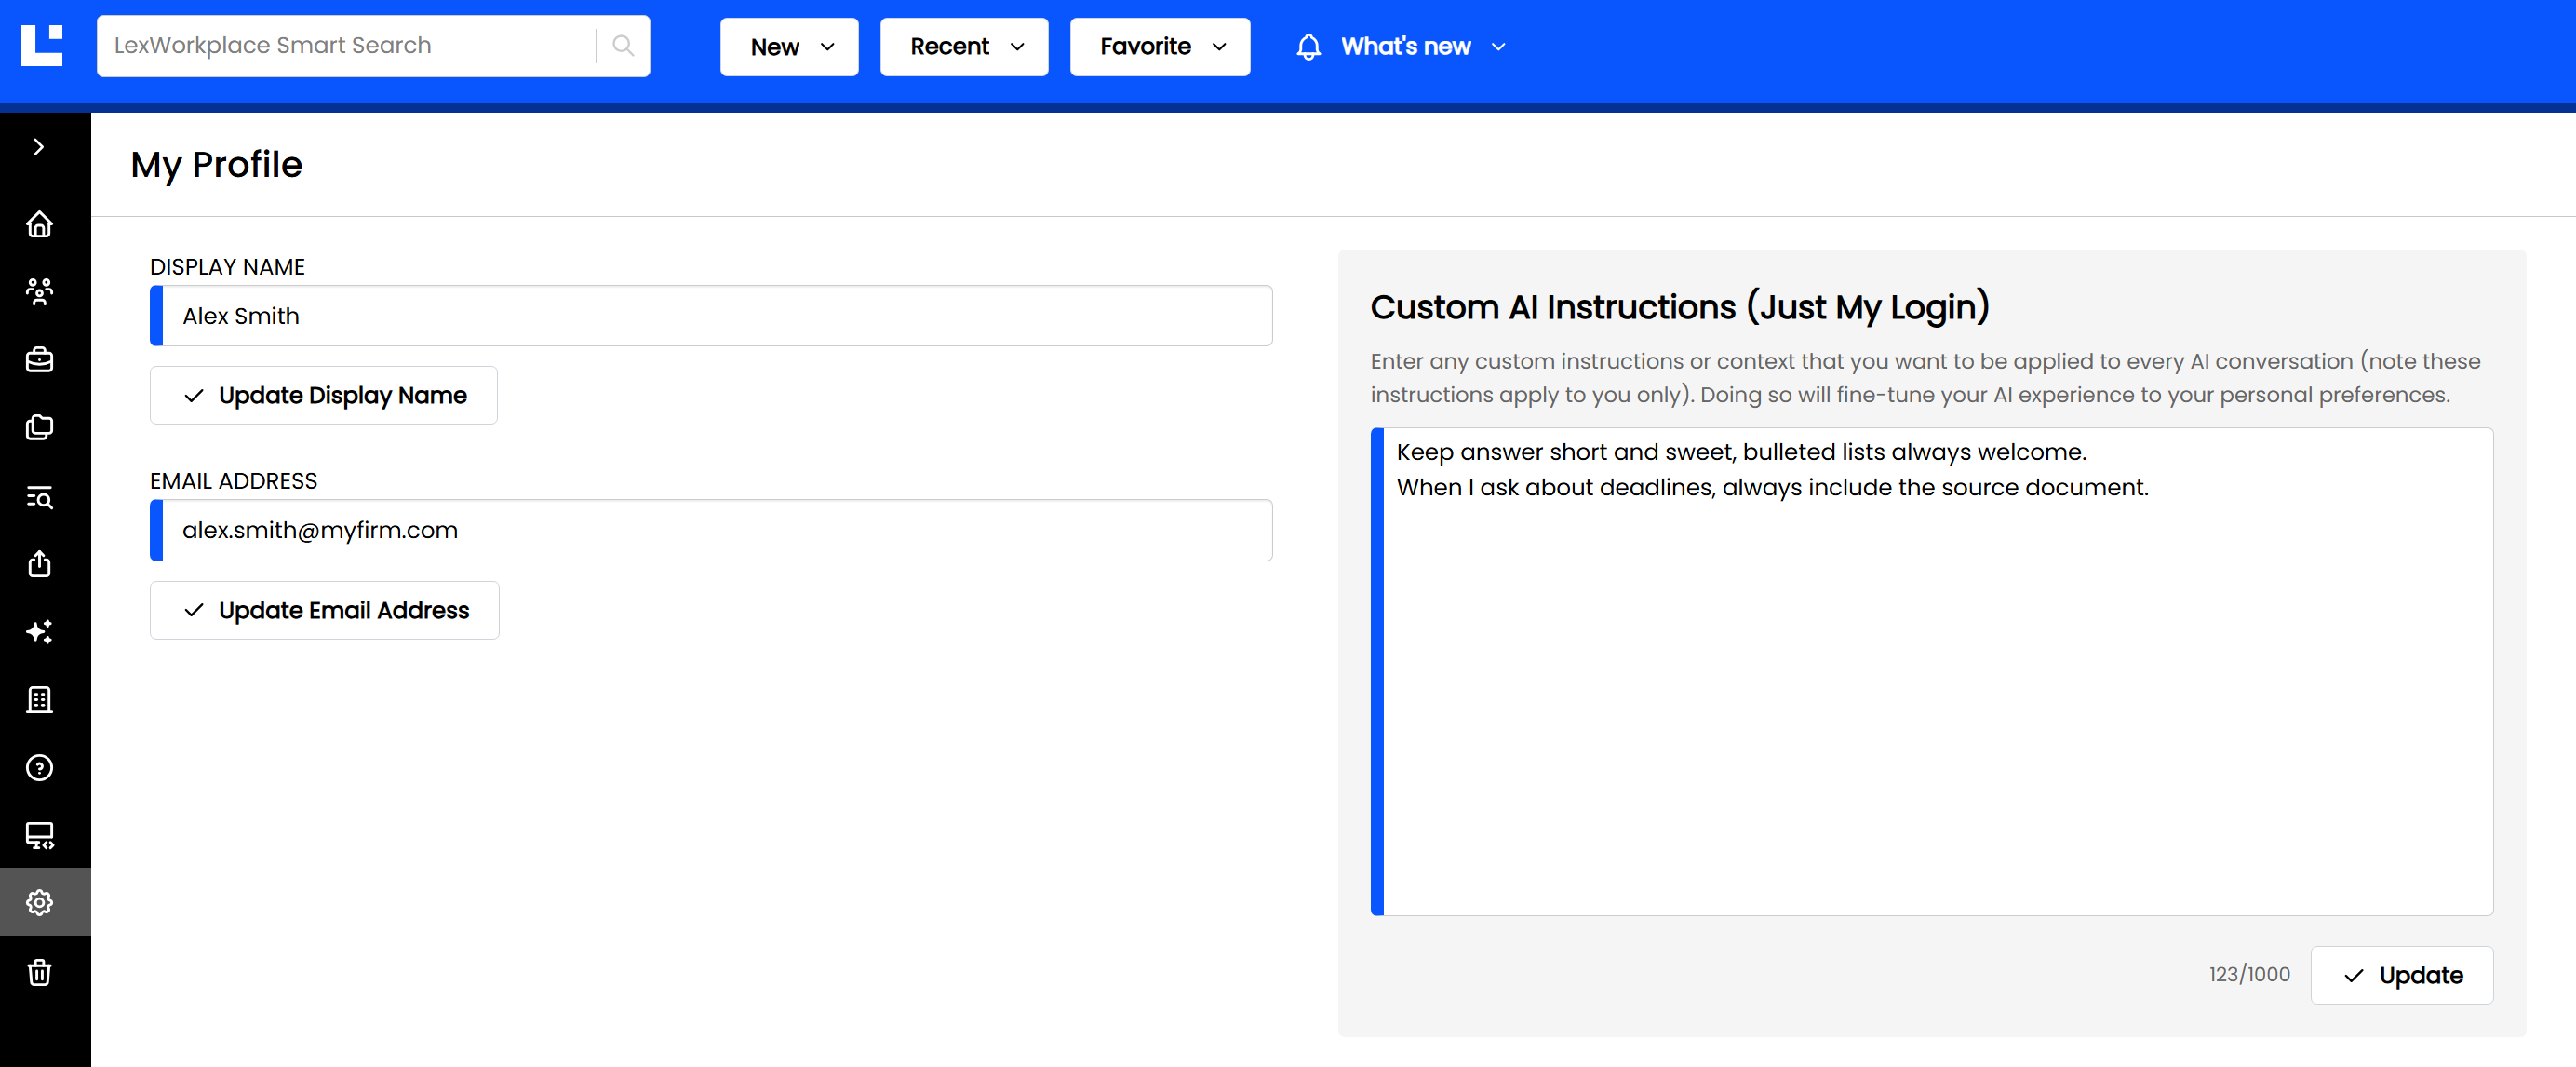Open the Recent dropdown
The width and height of the screenshot is (2576, 1067).
[x=964, y=47]
